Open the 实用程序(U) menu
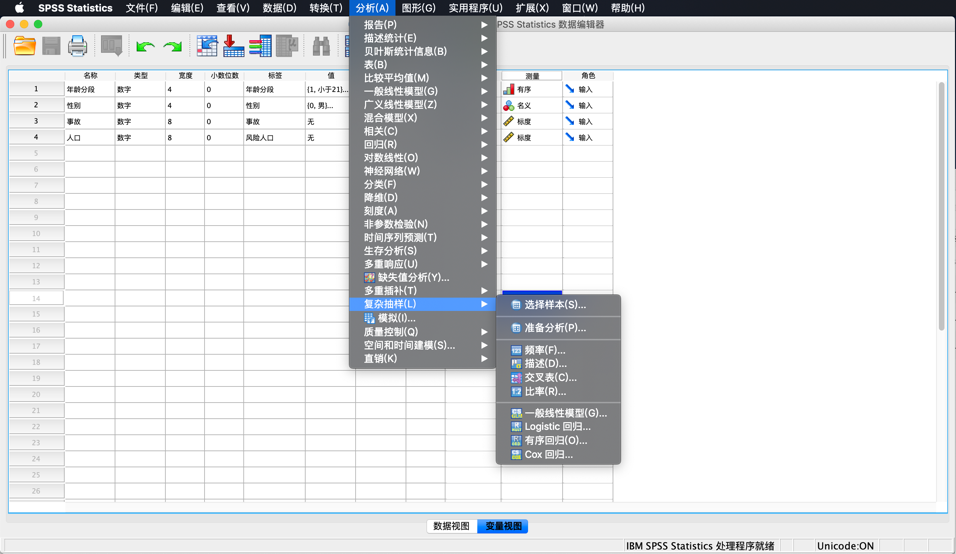956x554 pixels. coord(476,8)
